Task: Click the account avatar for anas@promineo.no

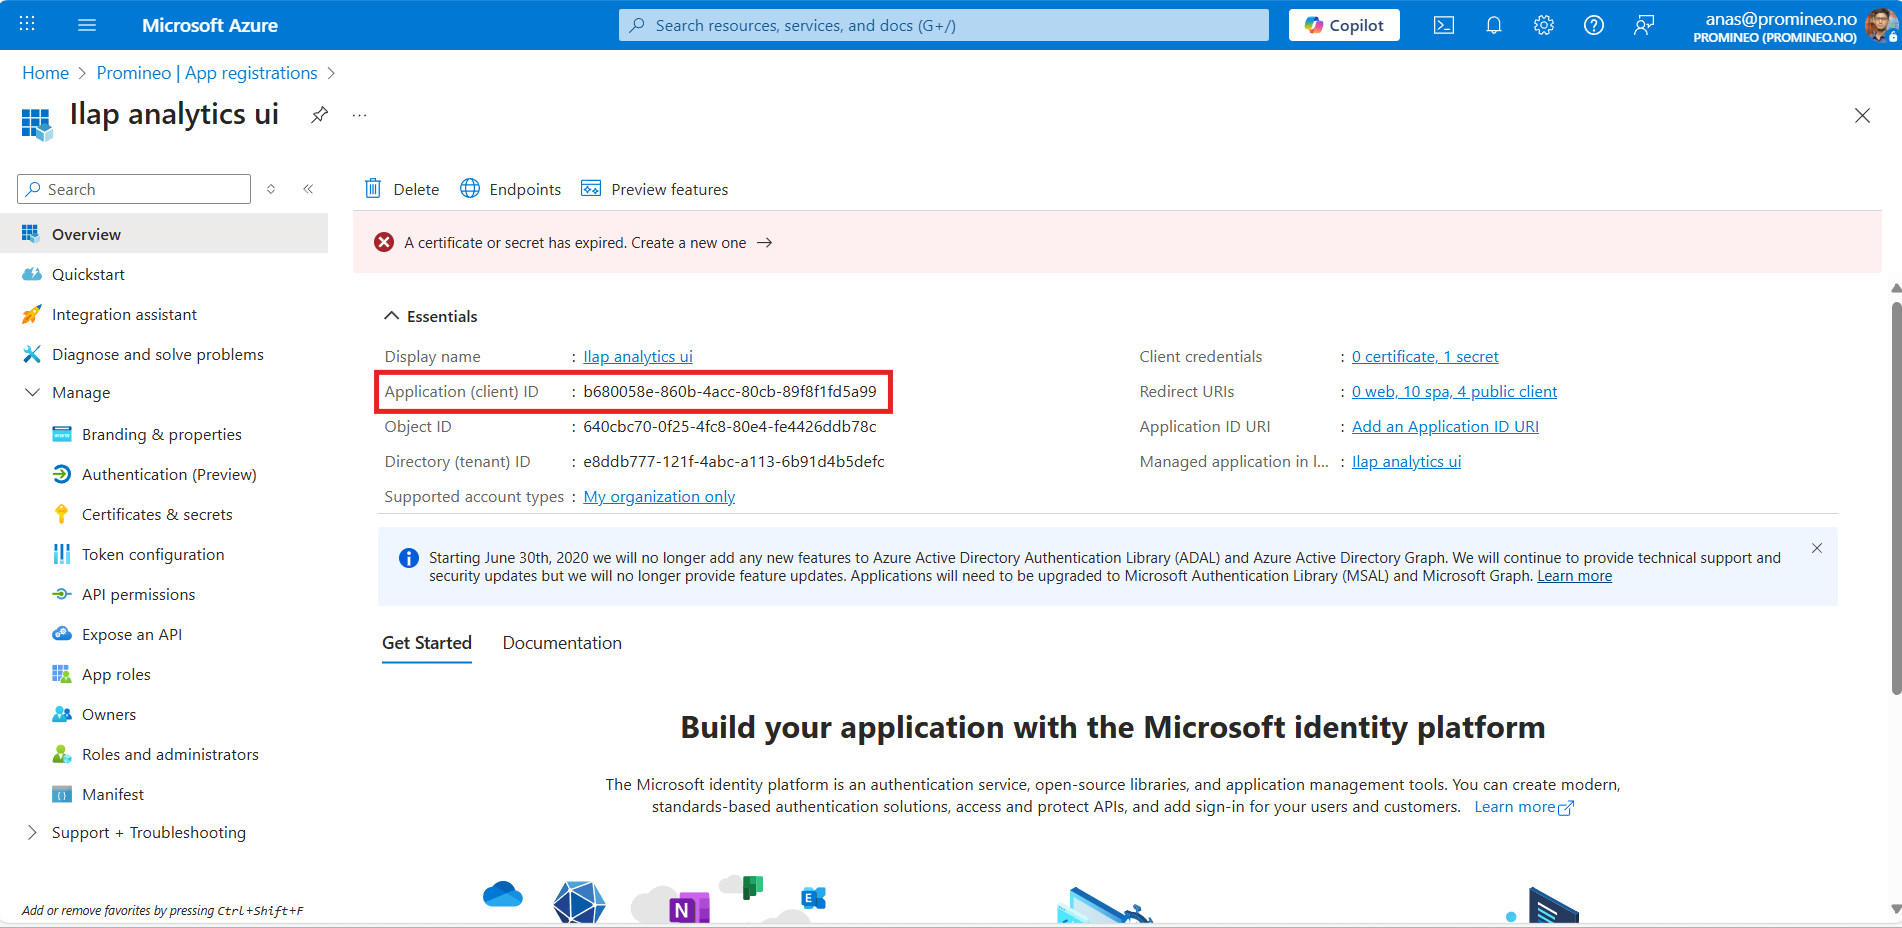Action: [x=1881, y=25]
